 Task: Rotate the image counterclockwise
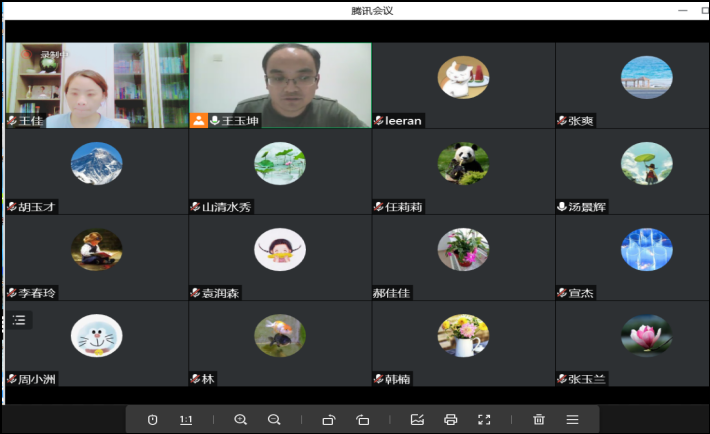(362, 420)
